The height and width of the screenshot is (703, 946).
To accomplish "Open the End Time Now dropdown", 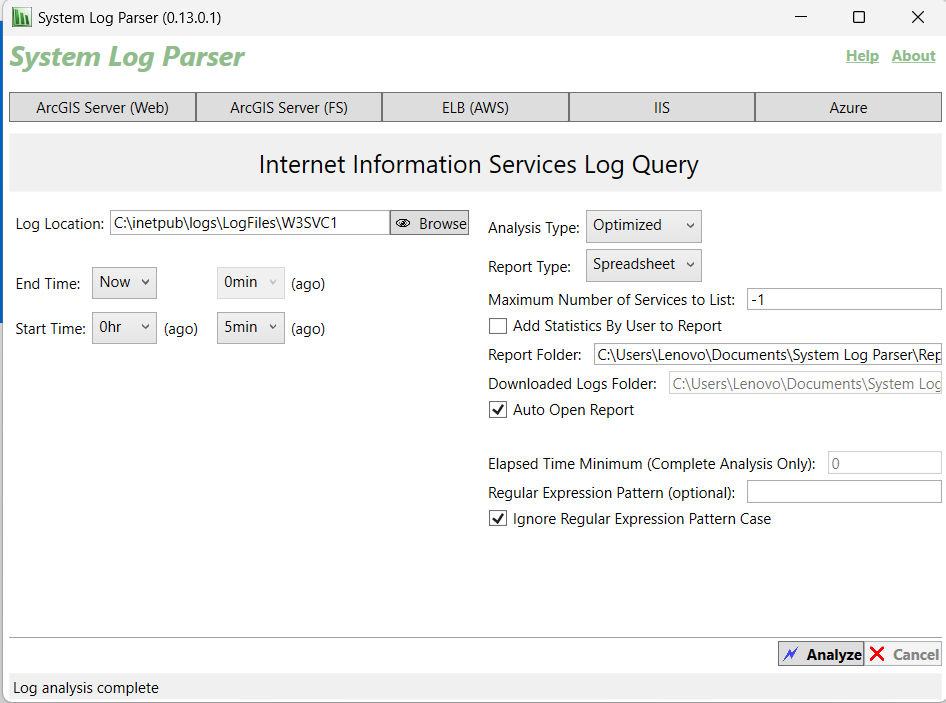I will (x=124, y=282).
